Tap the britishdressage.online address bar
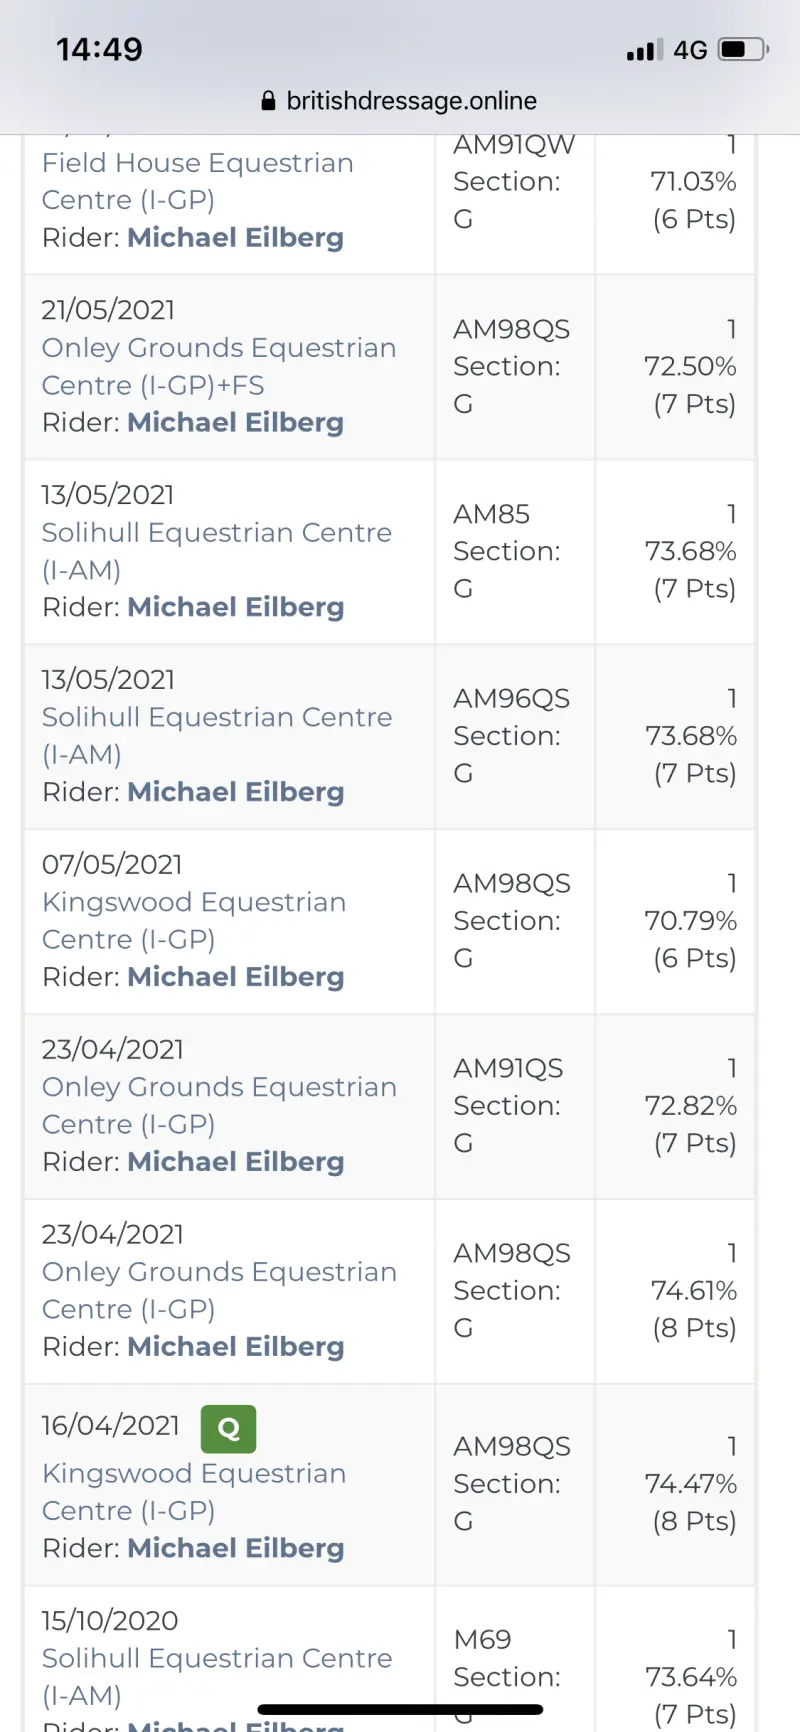This screenshot has width=800, height=1732. click(x=411, y=101)
